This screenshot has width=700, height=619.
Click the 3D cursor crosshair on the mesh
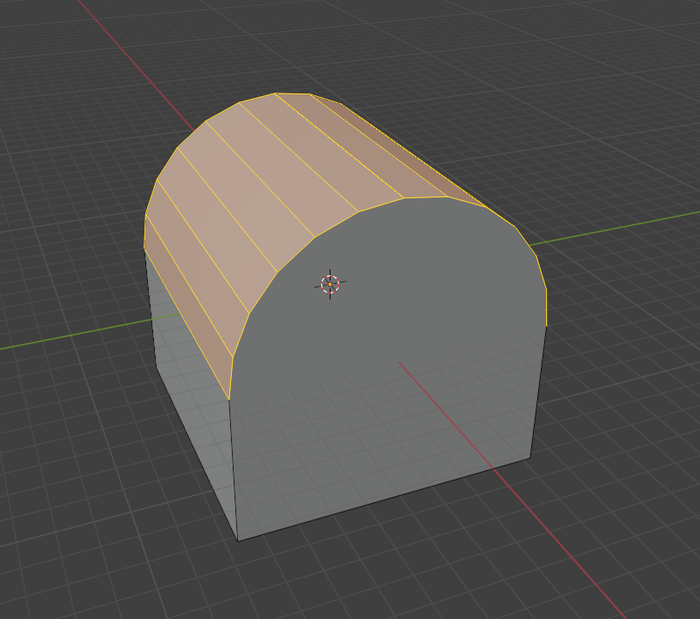[x=330, y=284]
